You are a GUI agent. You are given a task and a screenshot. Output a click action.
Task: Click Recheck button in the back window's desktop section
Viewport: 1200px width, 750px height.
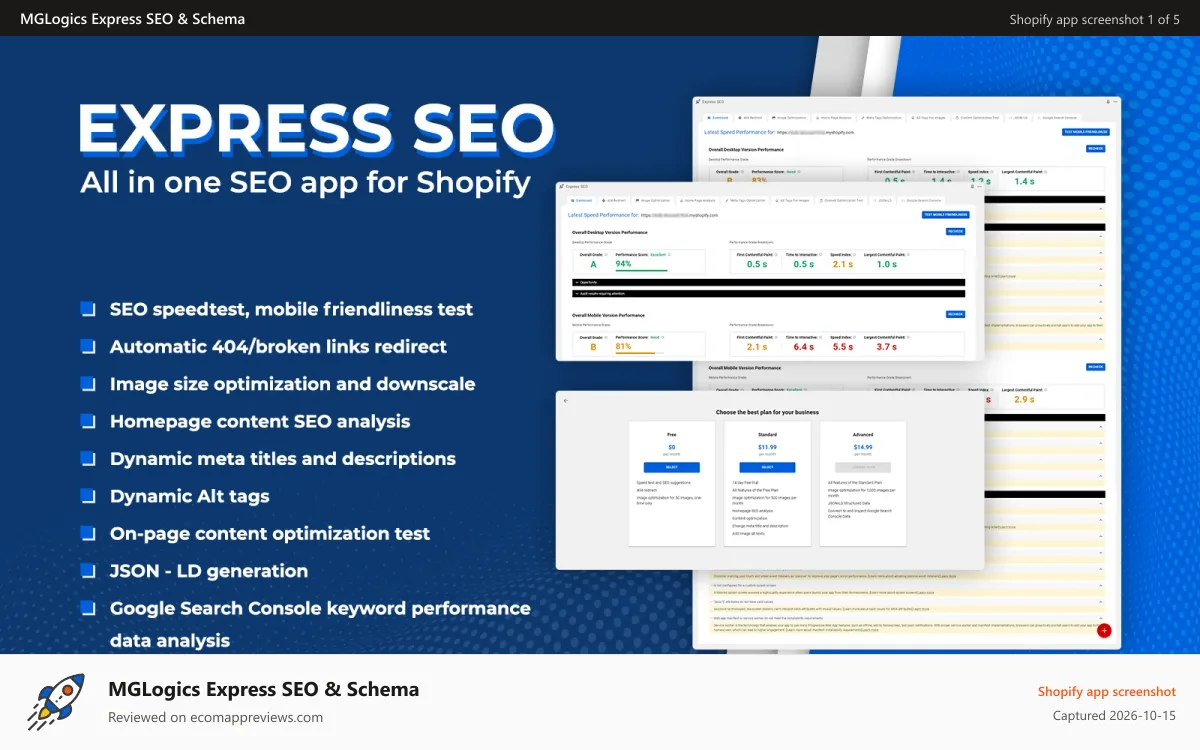[x=1096, y=148]
